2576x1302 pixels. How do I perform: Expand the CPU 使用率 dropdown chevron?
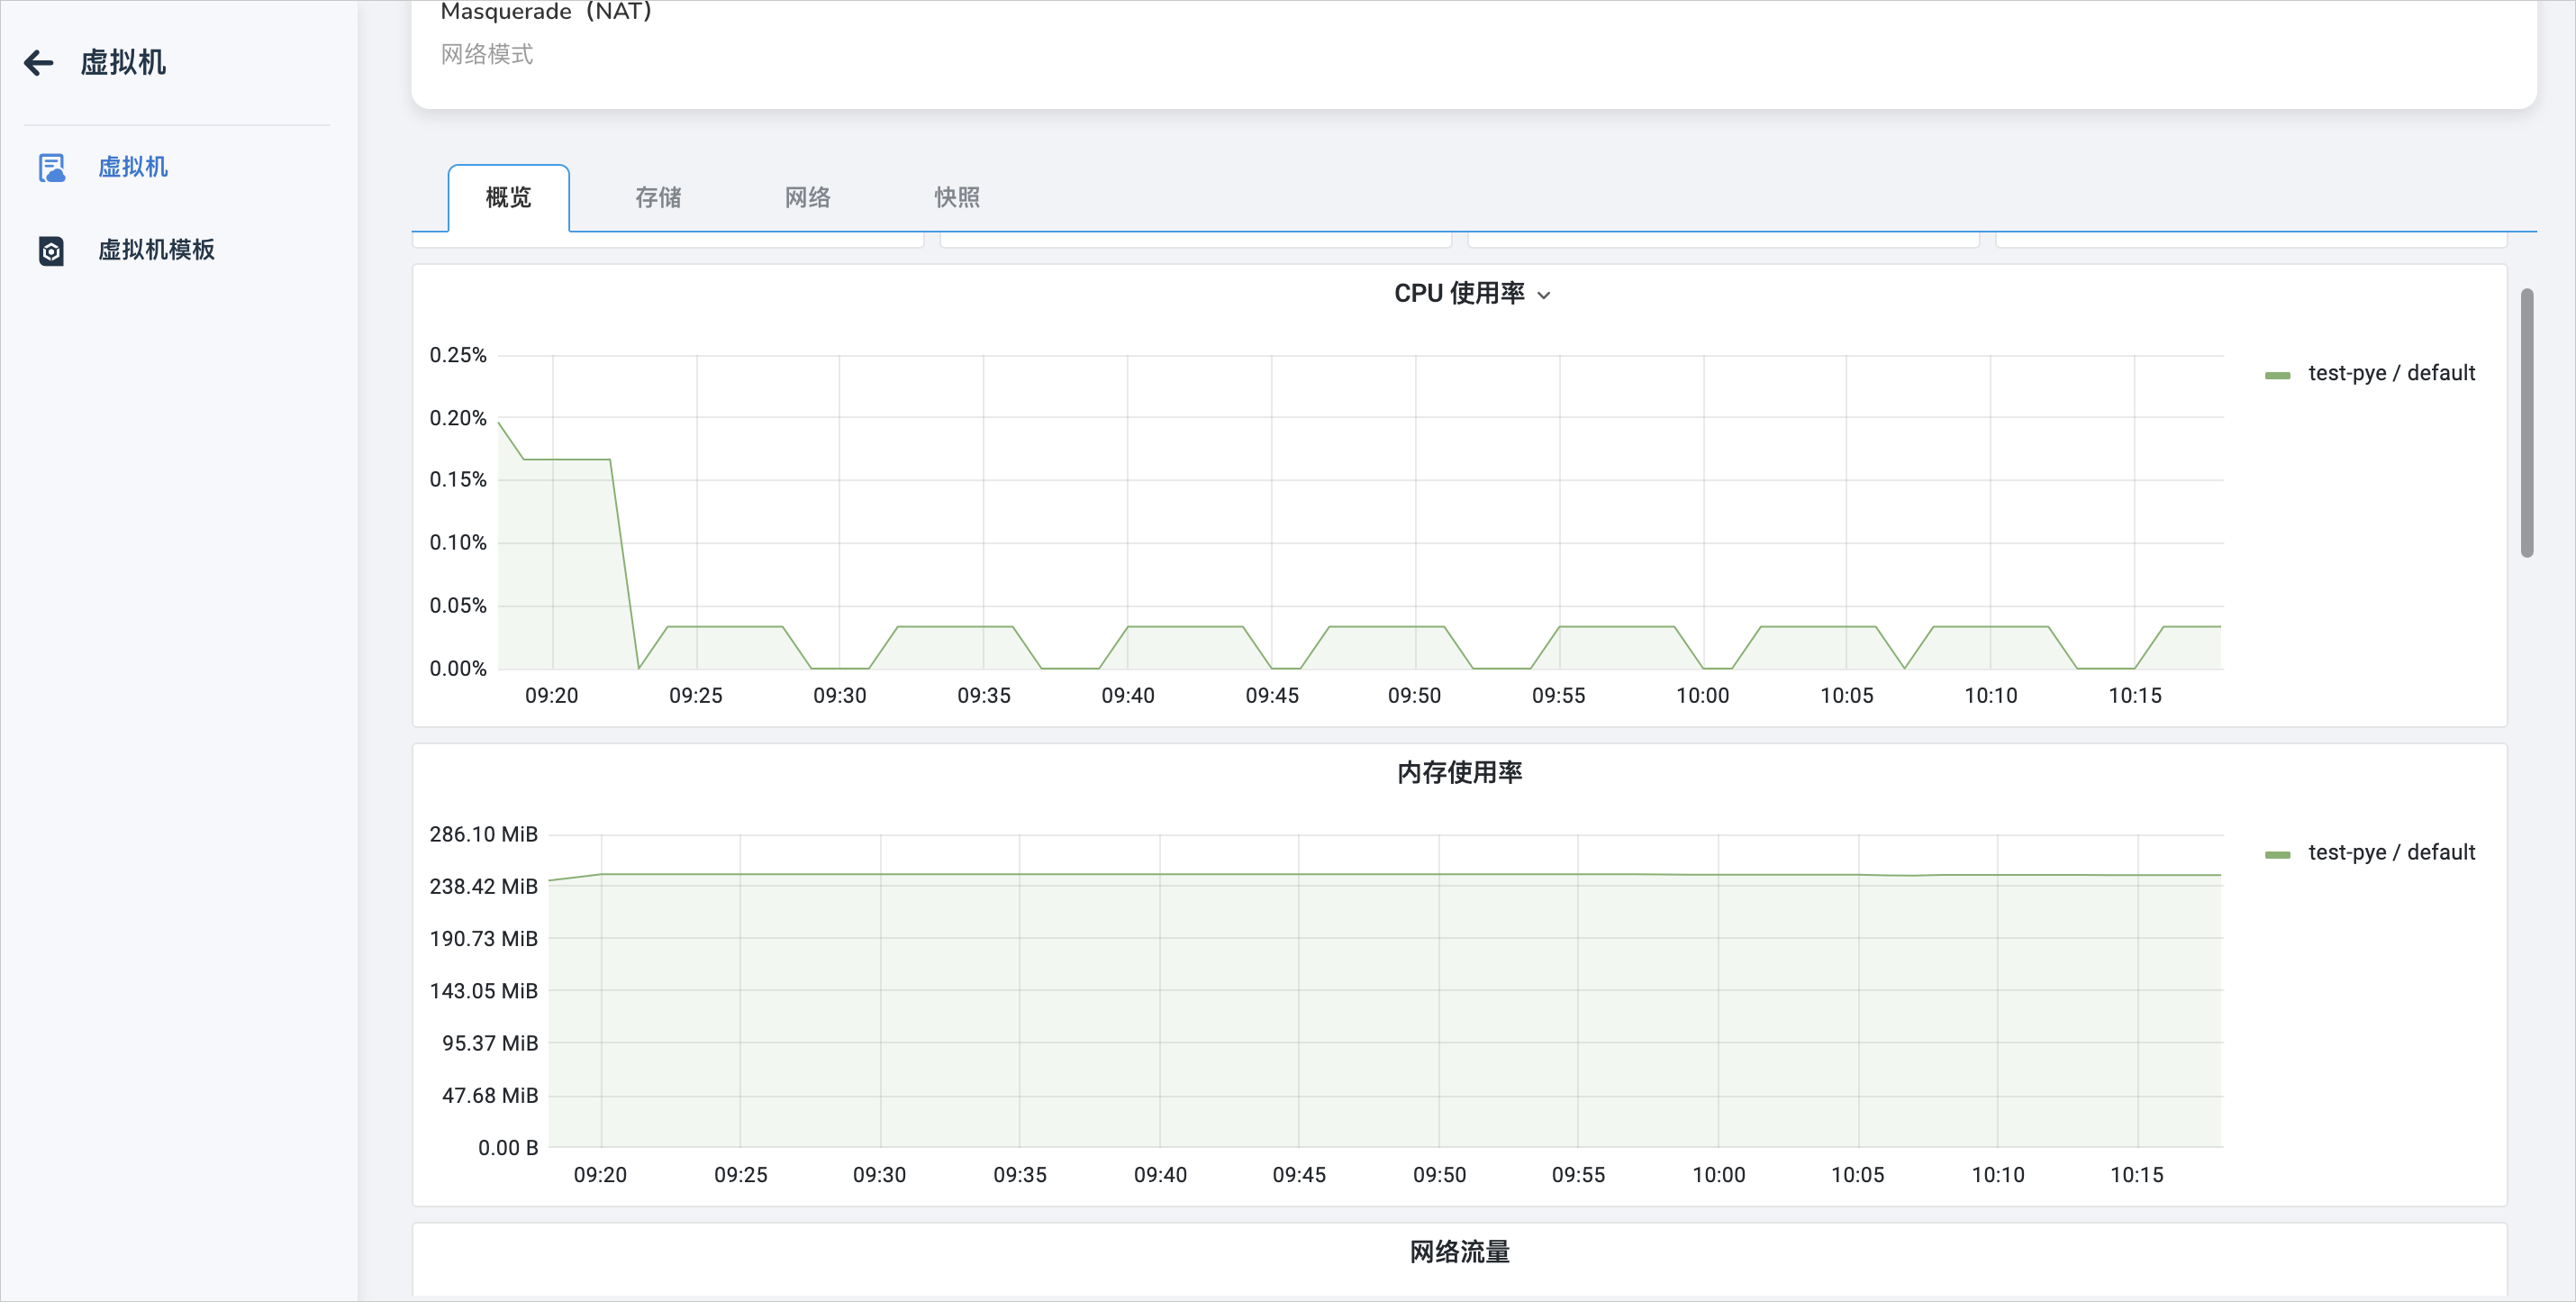(x=1544, y=295)
